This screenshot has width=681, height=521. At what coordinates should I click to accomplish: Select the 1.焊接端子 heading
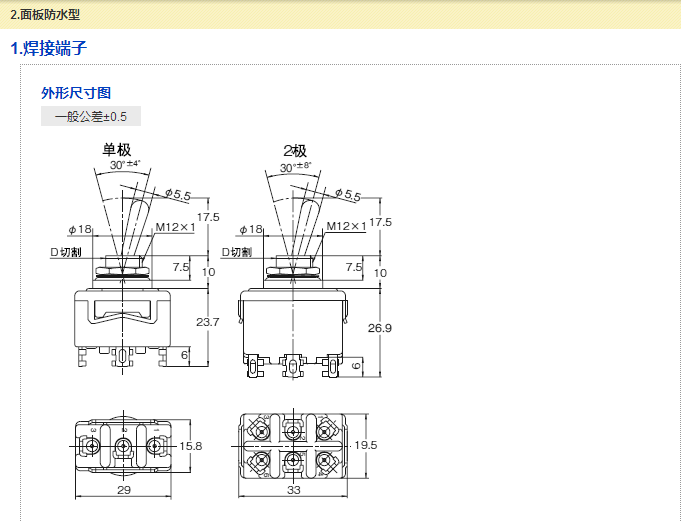(50, 48)
